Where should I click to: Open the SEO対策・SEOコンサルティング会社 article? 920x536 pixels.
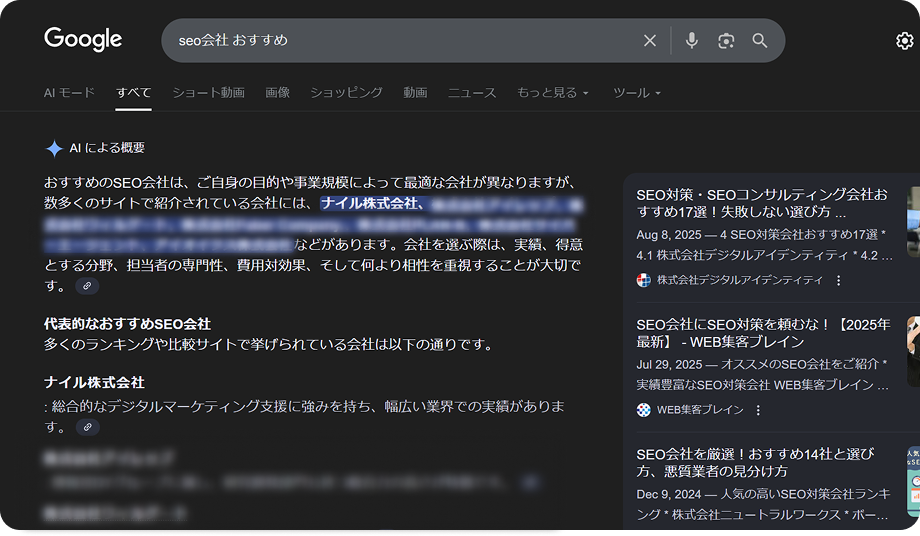761,203
